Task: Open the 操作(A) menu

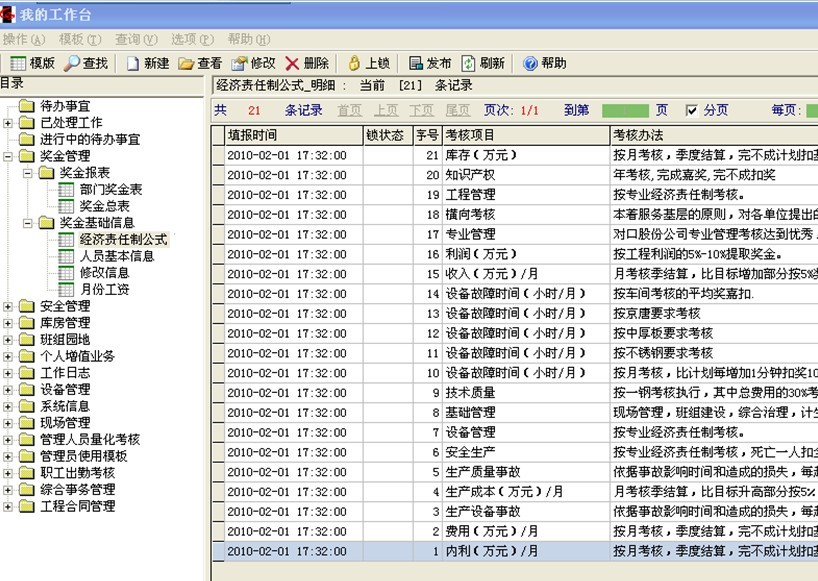Action: (24, 39)
